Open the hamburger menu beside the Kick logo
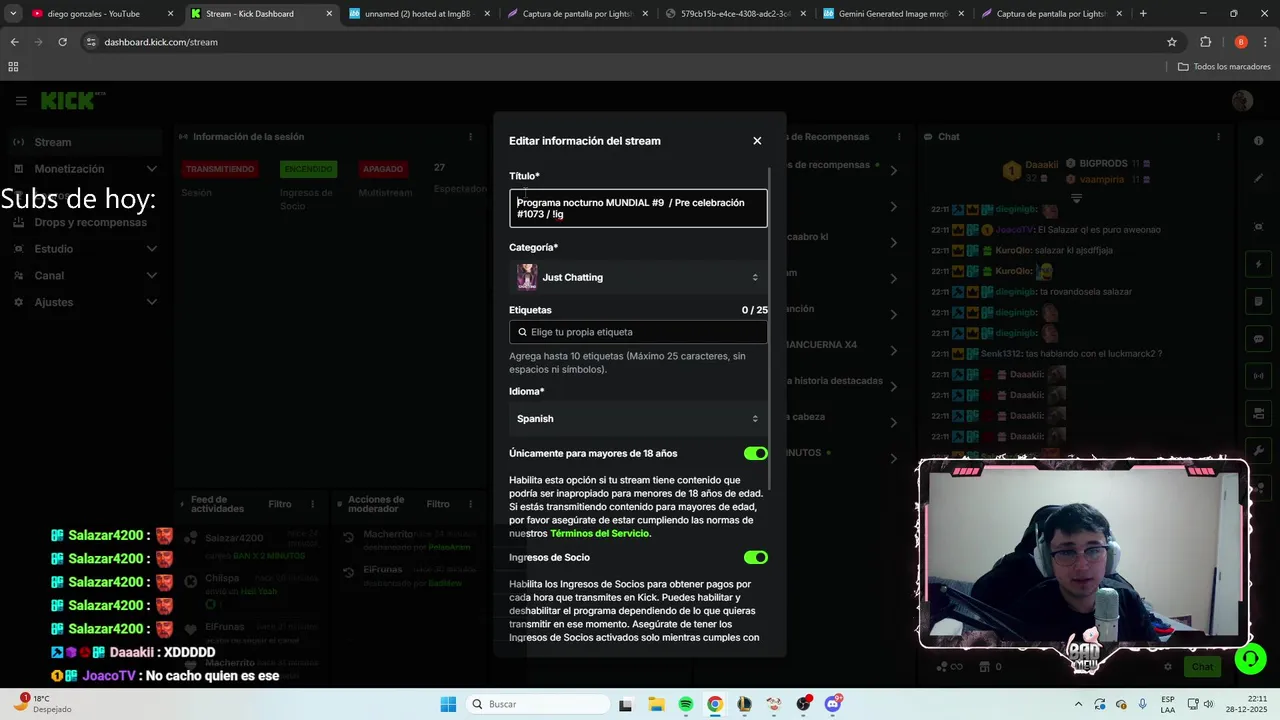This screenshot has width=1280, height=720. [x=21, y=101]
